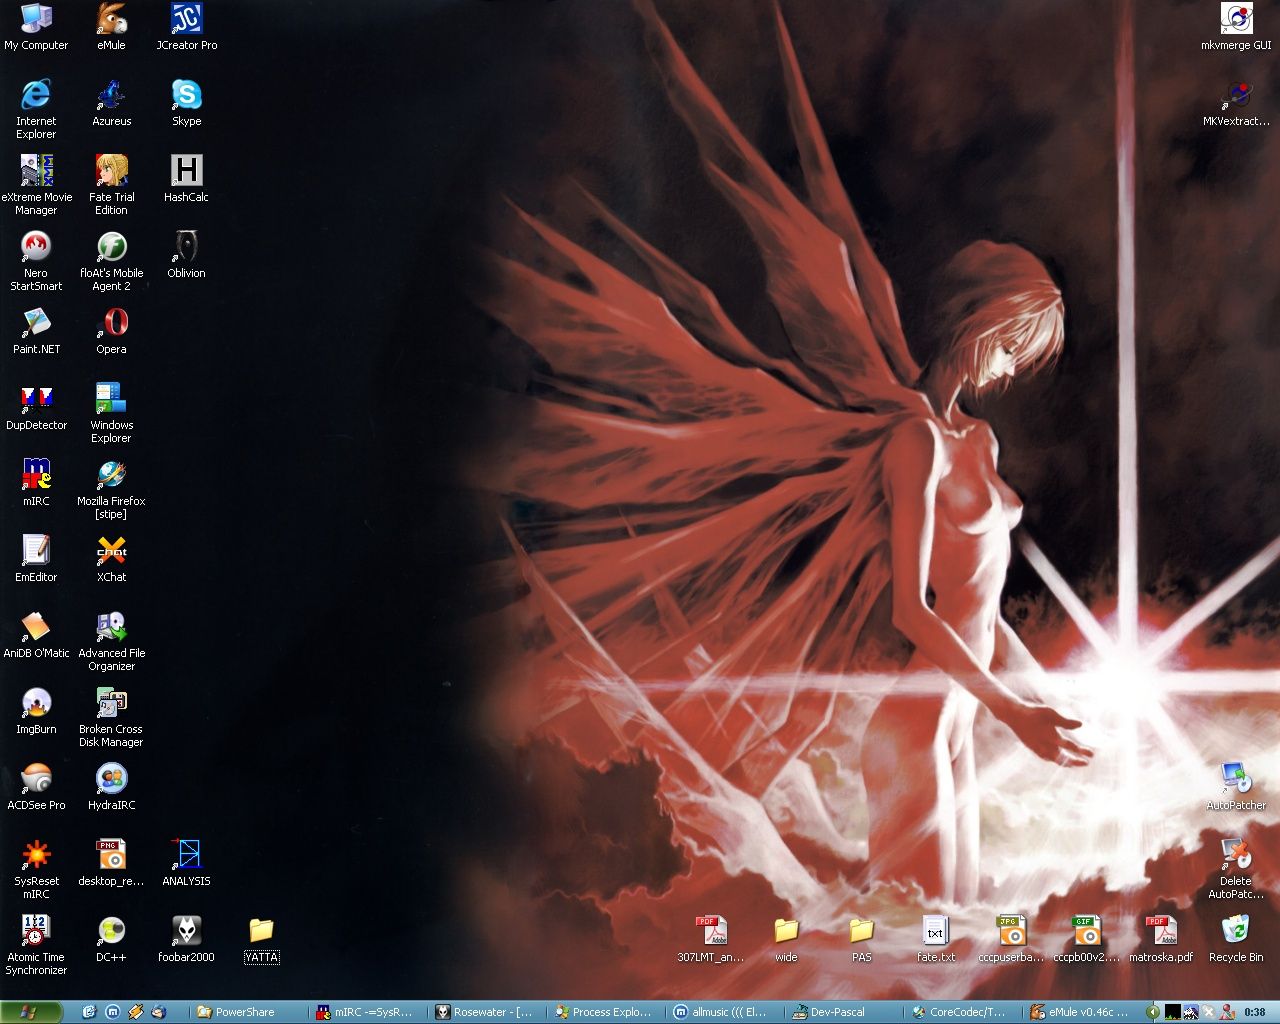Screen dimensions: 1280x1024
Task: Click the Thunderbird quick launch icon
Action: pyautogui.click(x=158, y=1012)
